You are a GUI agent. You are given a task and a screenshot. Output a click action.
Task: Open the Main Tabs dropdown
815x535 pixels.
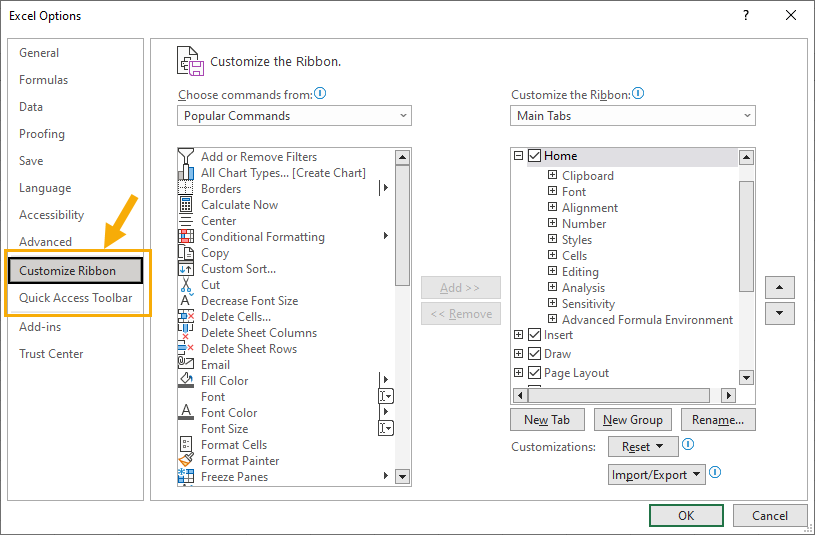pyautogui.click(x=633, y=115)
